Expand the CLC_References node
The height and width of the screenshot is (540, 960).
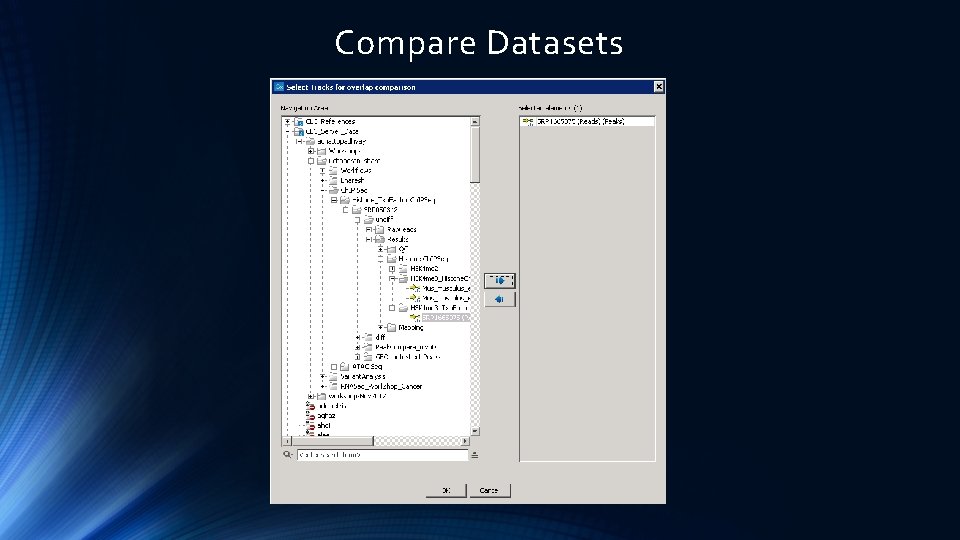[287, 122]
